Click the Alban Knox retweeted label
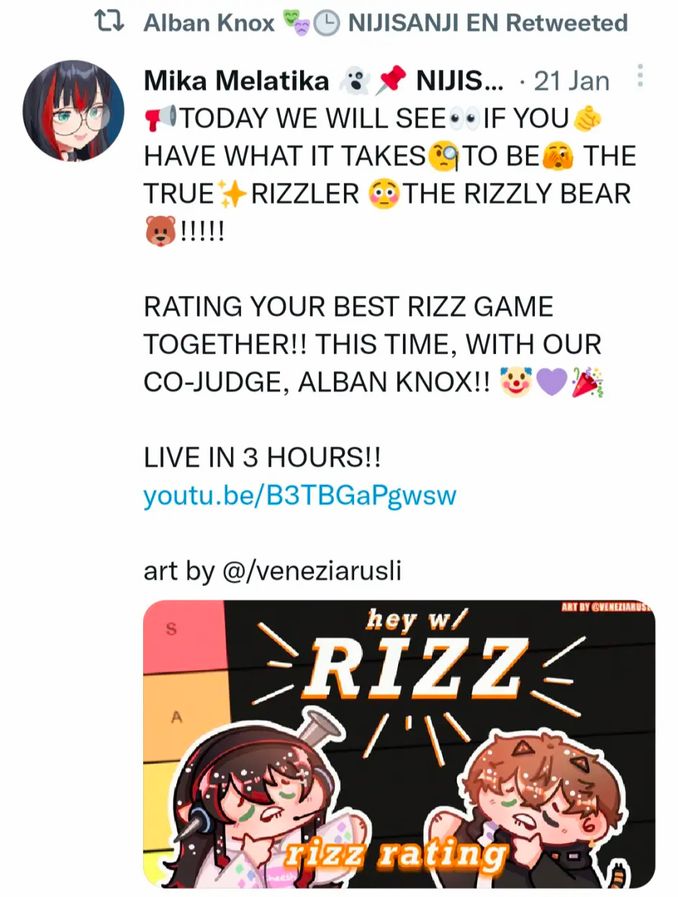This screenshot has width=678, height=897. pos(386,23)
